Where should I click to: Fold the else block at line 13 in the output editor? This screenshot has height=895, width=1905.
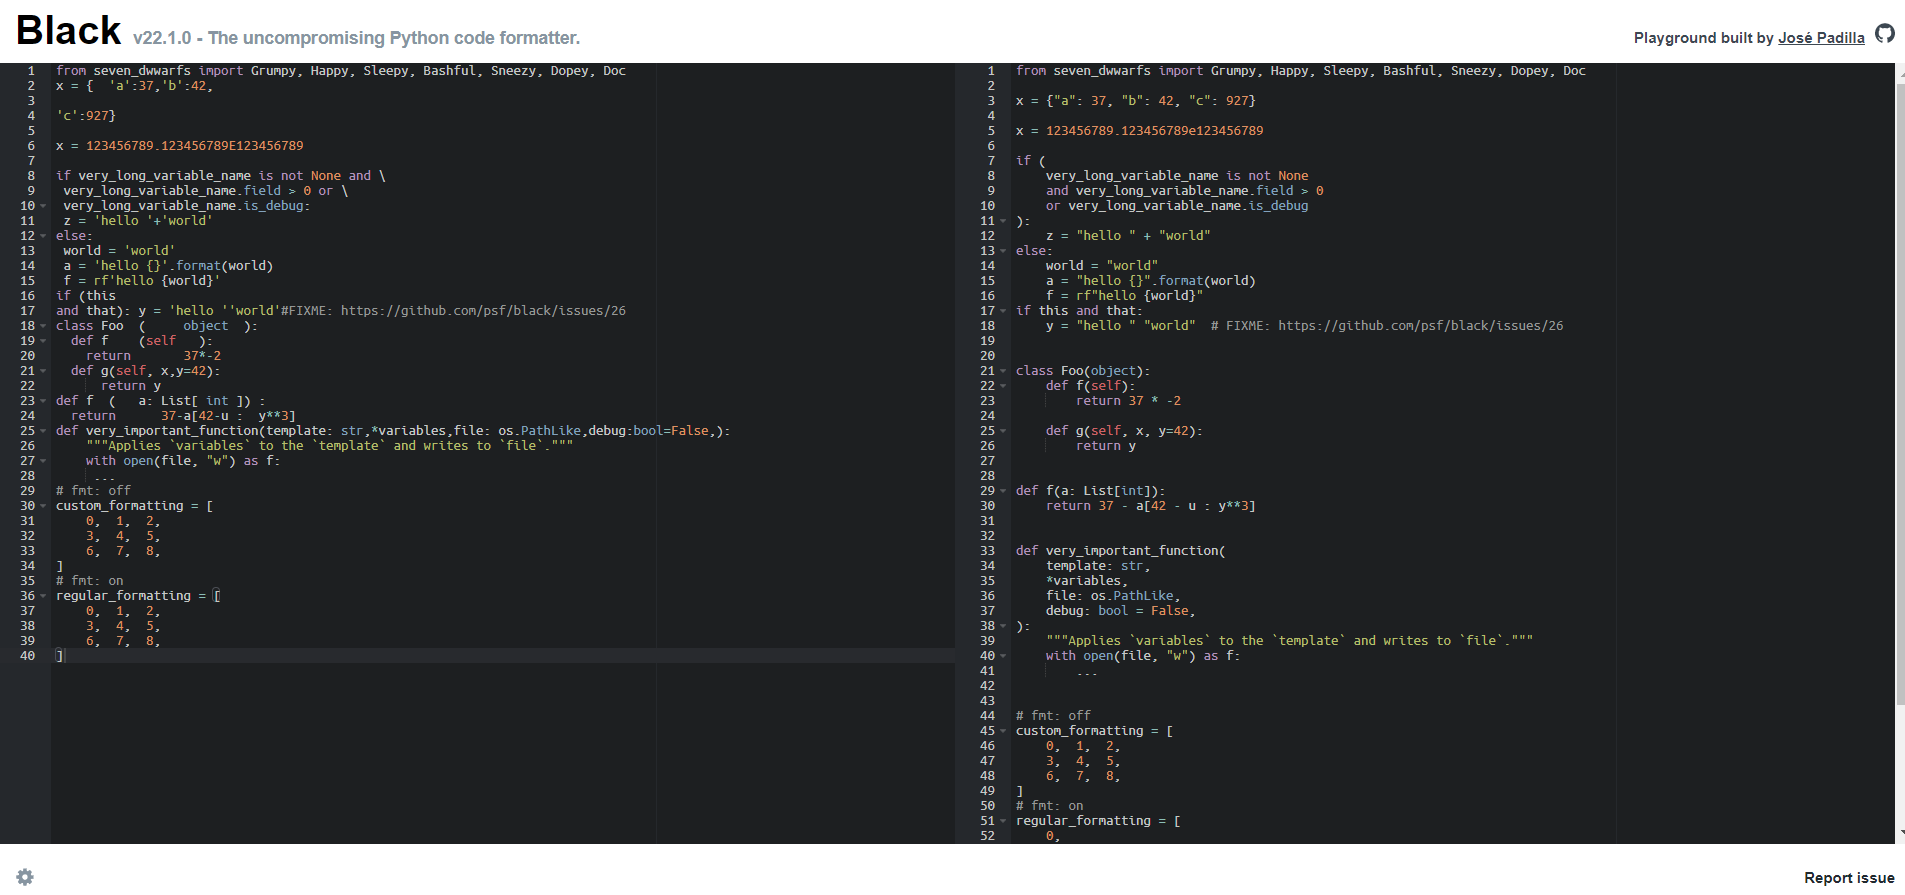coord(1003,251)
